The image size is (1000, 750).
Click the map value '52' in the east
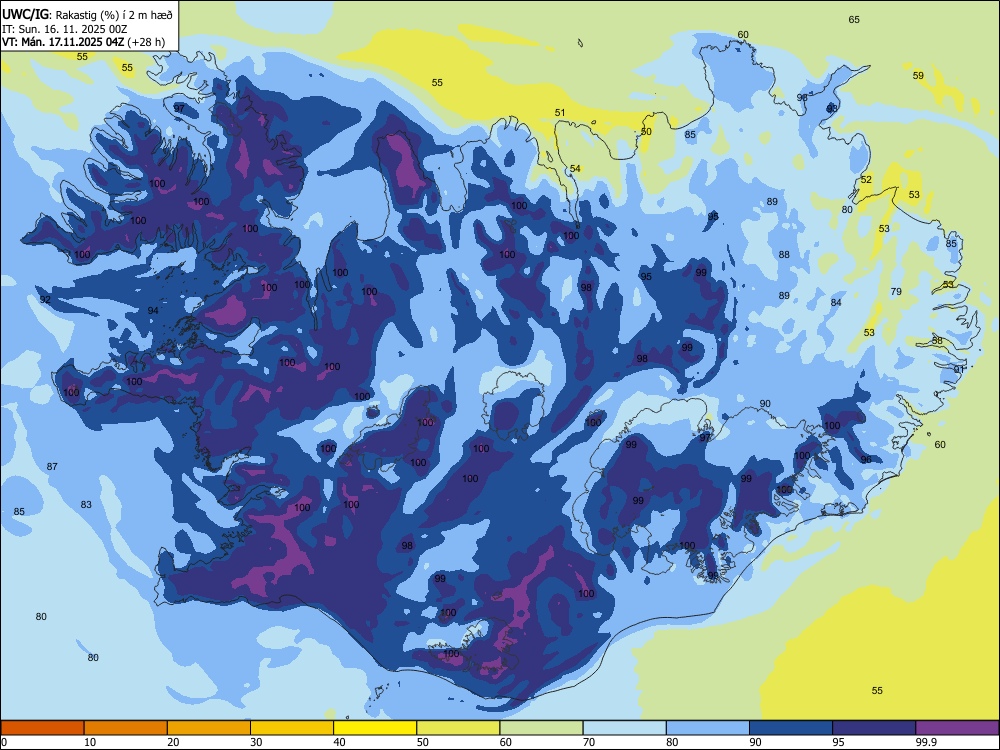[x=866, y=179]
